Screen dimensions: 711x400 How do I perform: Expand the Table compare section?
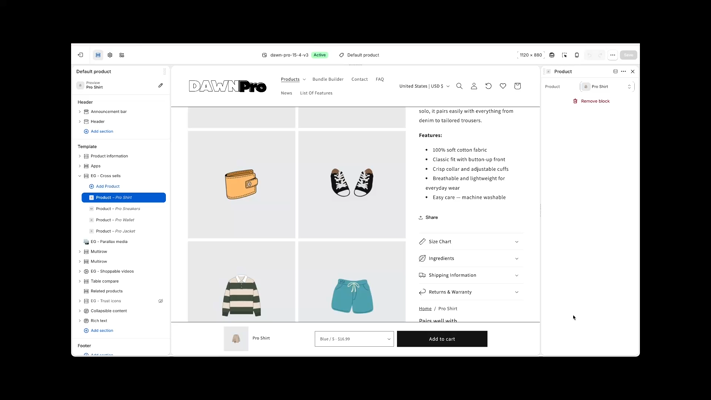click(x=80, y=281)
